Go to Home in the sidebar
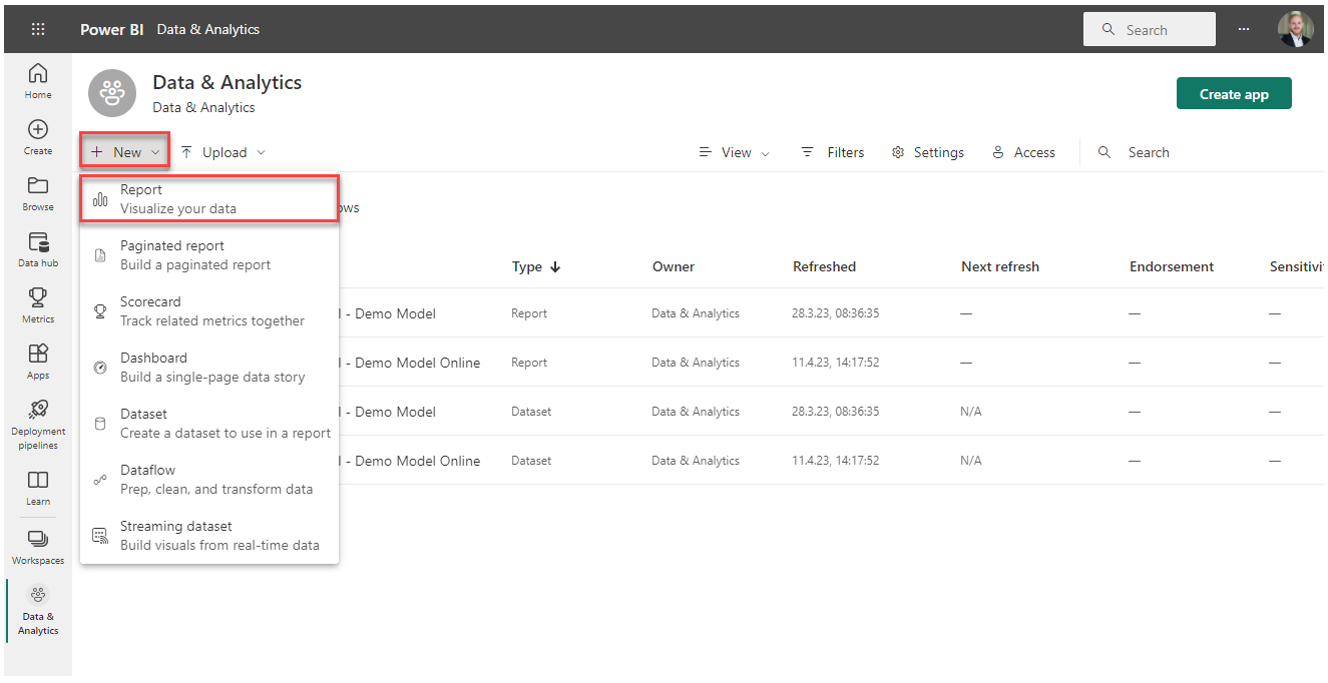The width and height of the screenshot is (1328, 683). click(38, 81)
